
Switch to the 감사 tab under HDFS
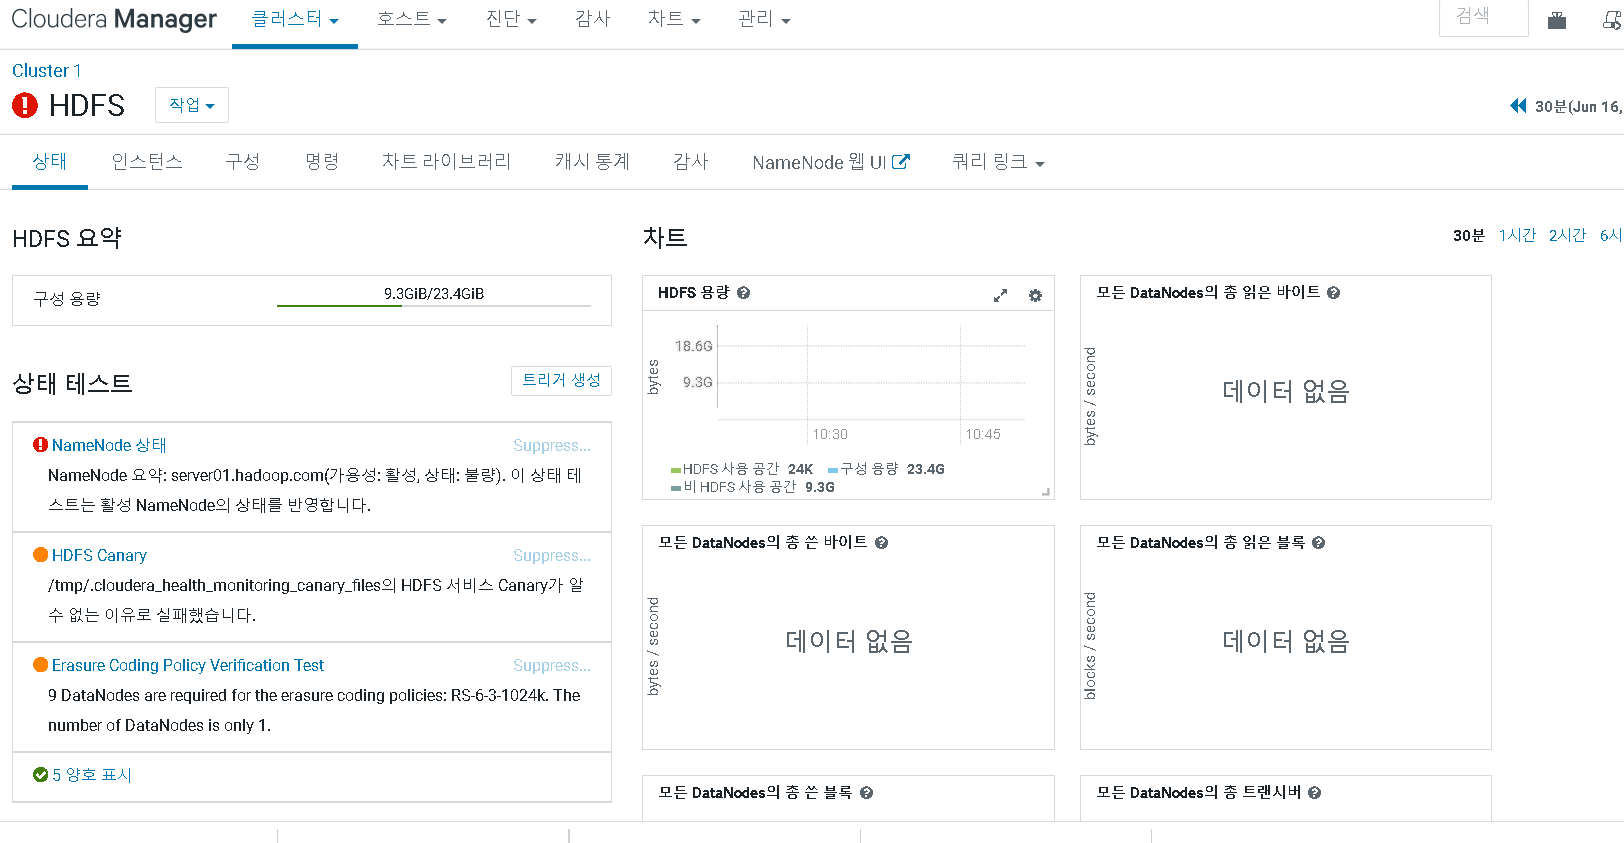pyautogui.click(x=691, y=162)
